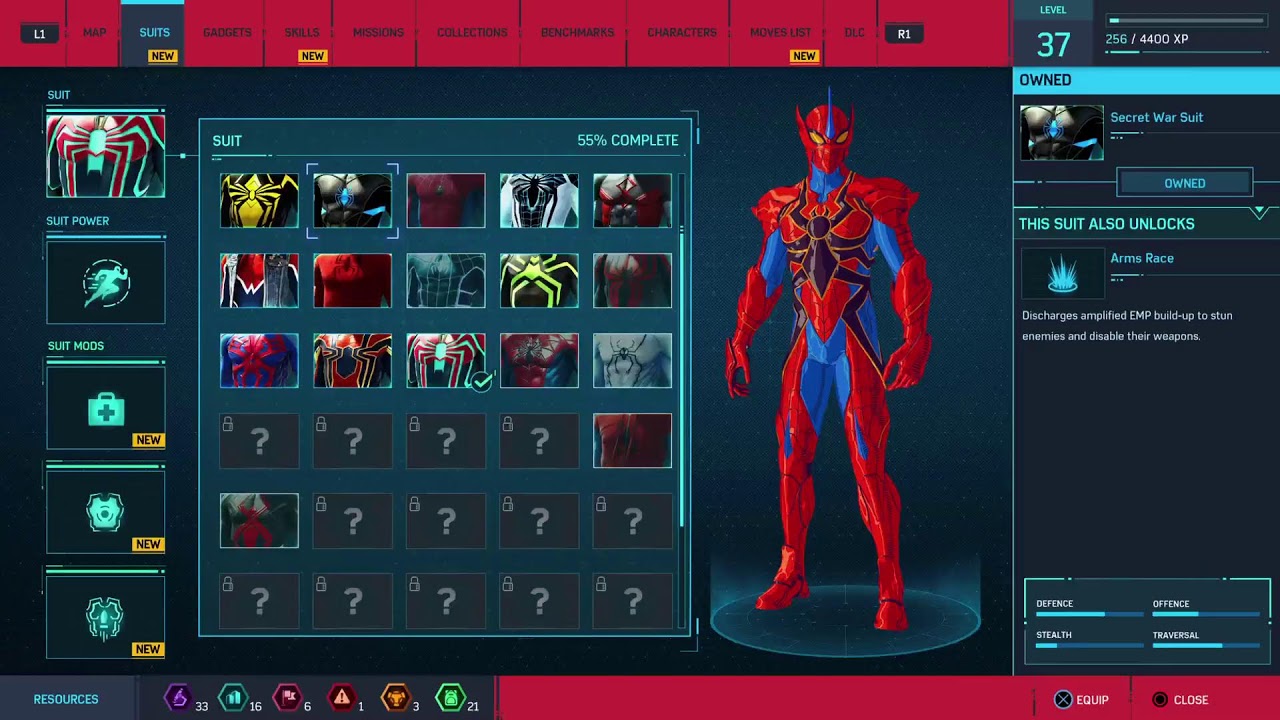This screenshot has width=1280, height=720.
Task: Select the bright red wrestler suit tile
Action: (x=352, y=280)
